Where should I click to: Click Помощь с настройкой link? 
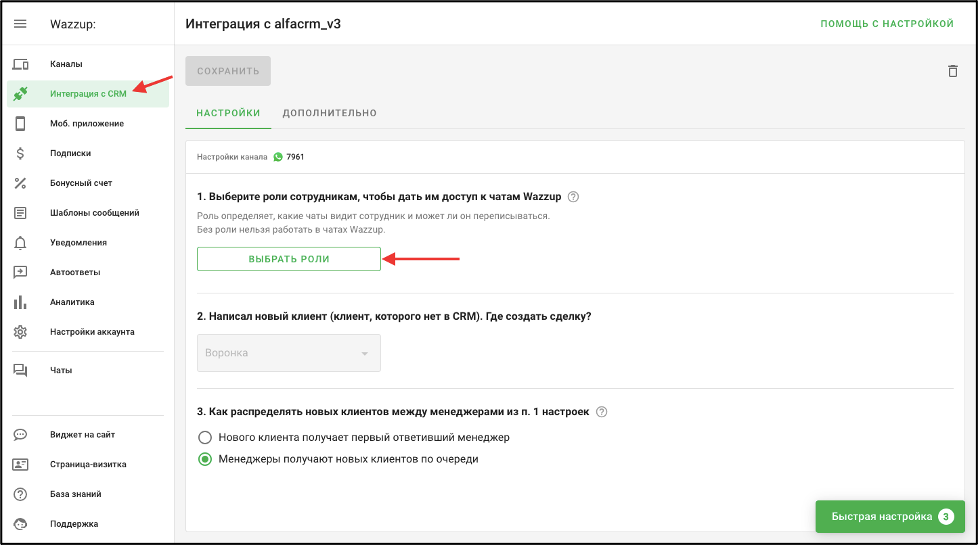click(887, 24)
